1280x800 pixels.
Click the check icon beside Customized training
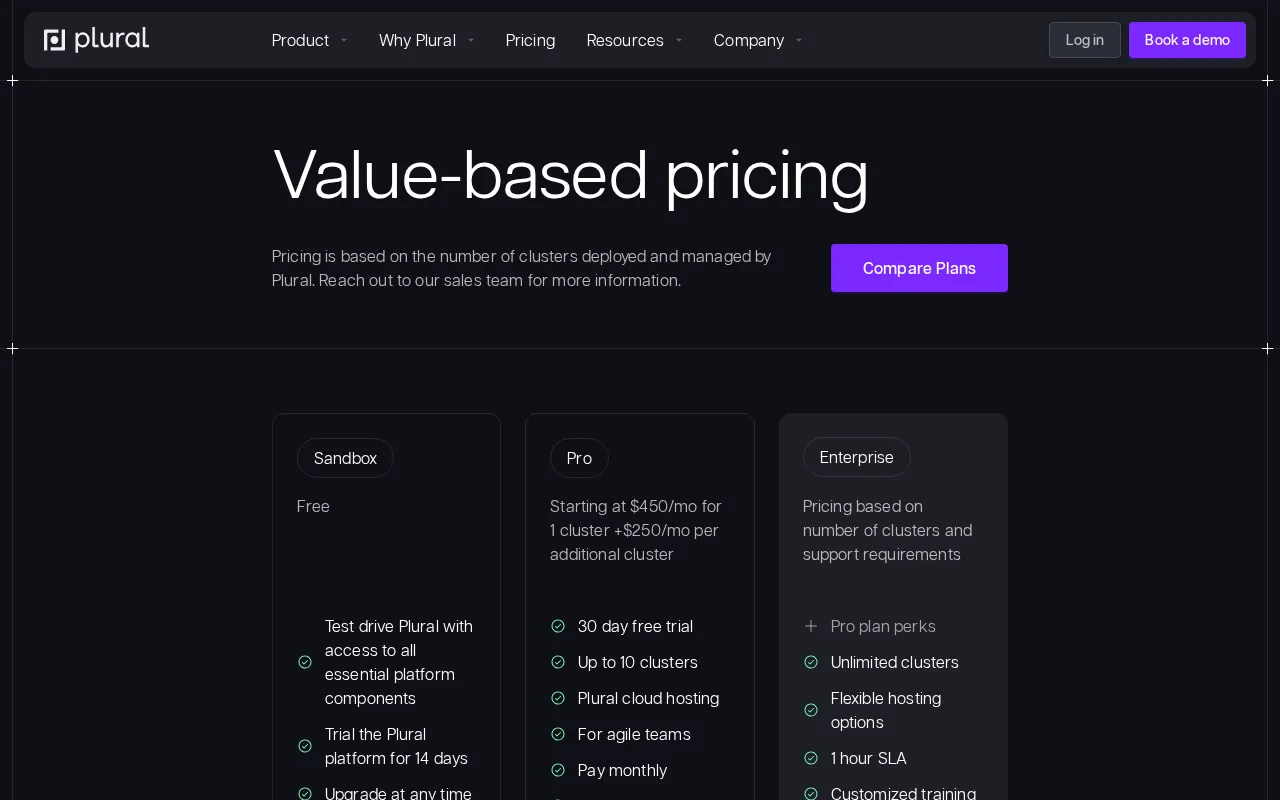tap(811, 794)
